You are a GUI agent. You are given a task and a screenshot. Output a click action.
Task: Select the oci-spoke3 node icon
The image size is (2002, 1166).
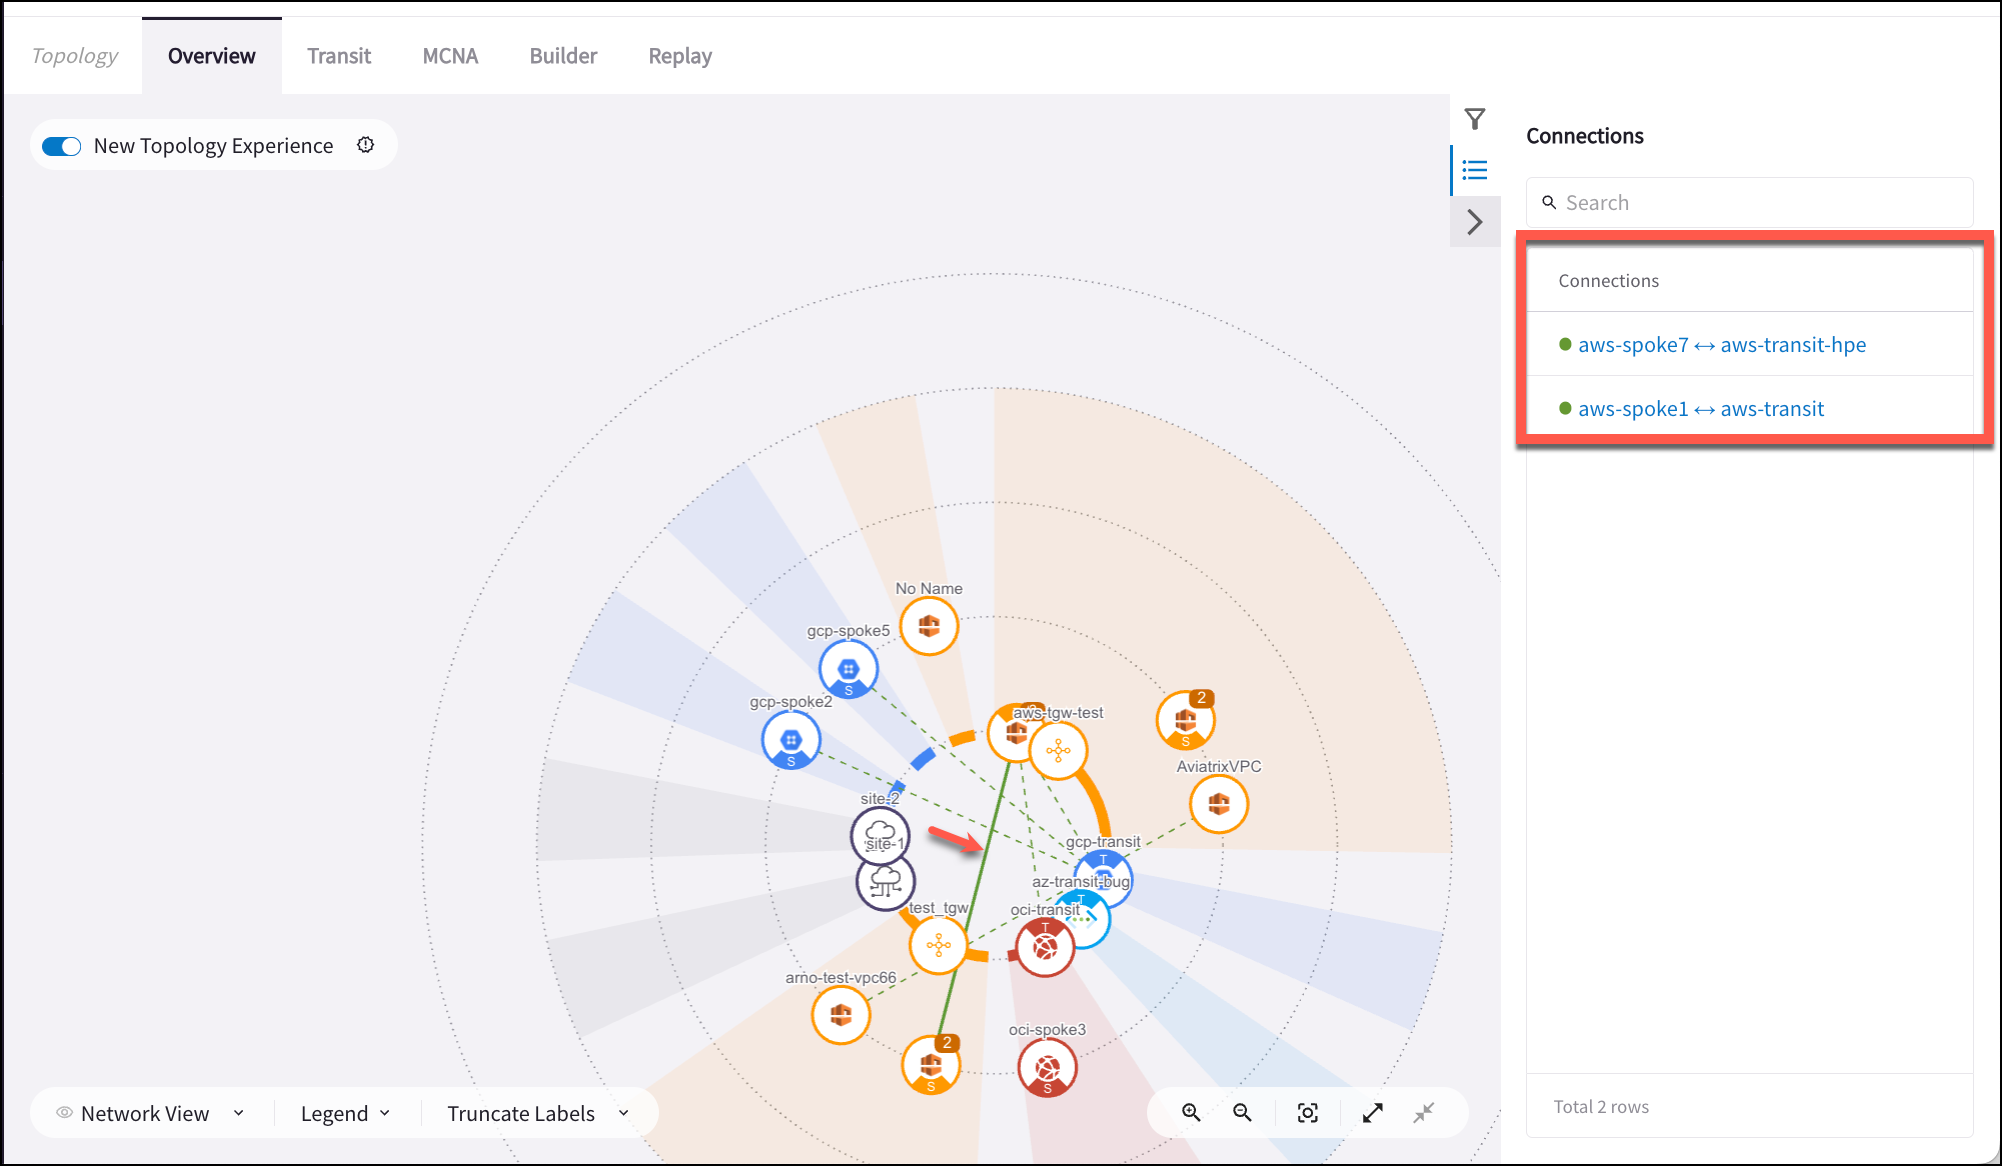(1047, 1067)
